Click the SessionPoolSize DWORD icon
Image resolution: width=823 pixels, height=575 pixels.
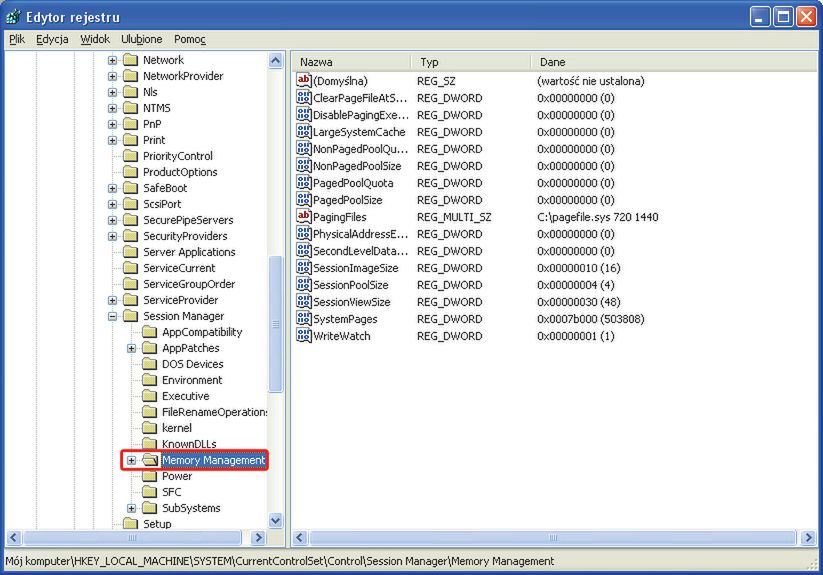304,284
